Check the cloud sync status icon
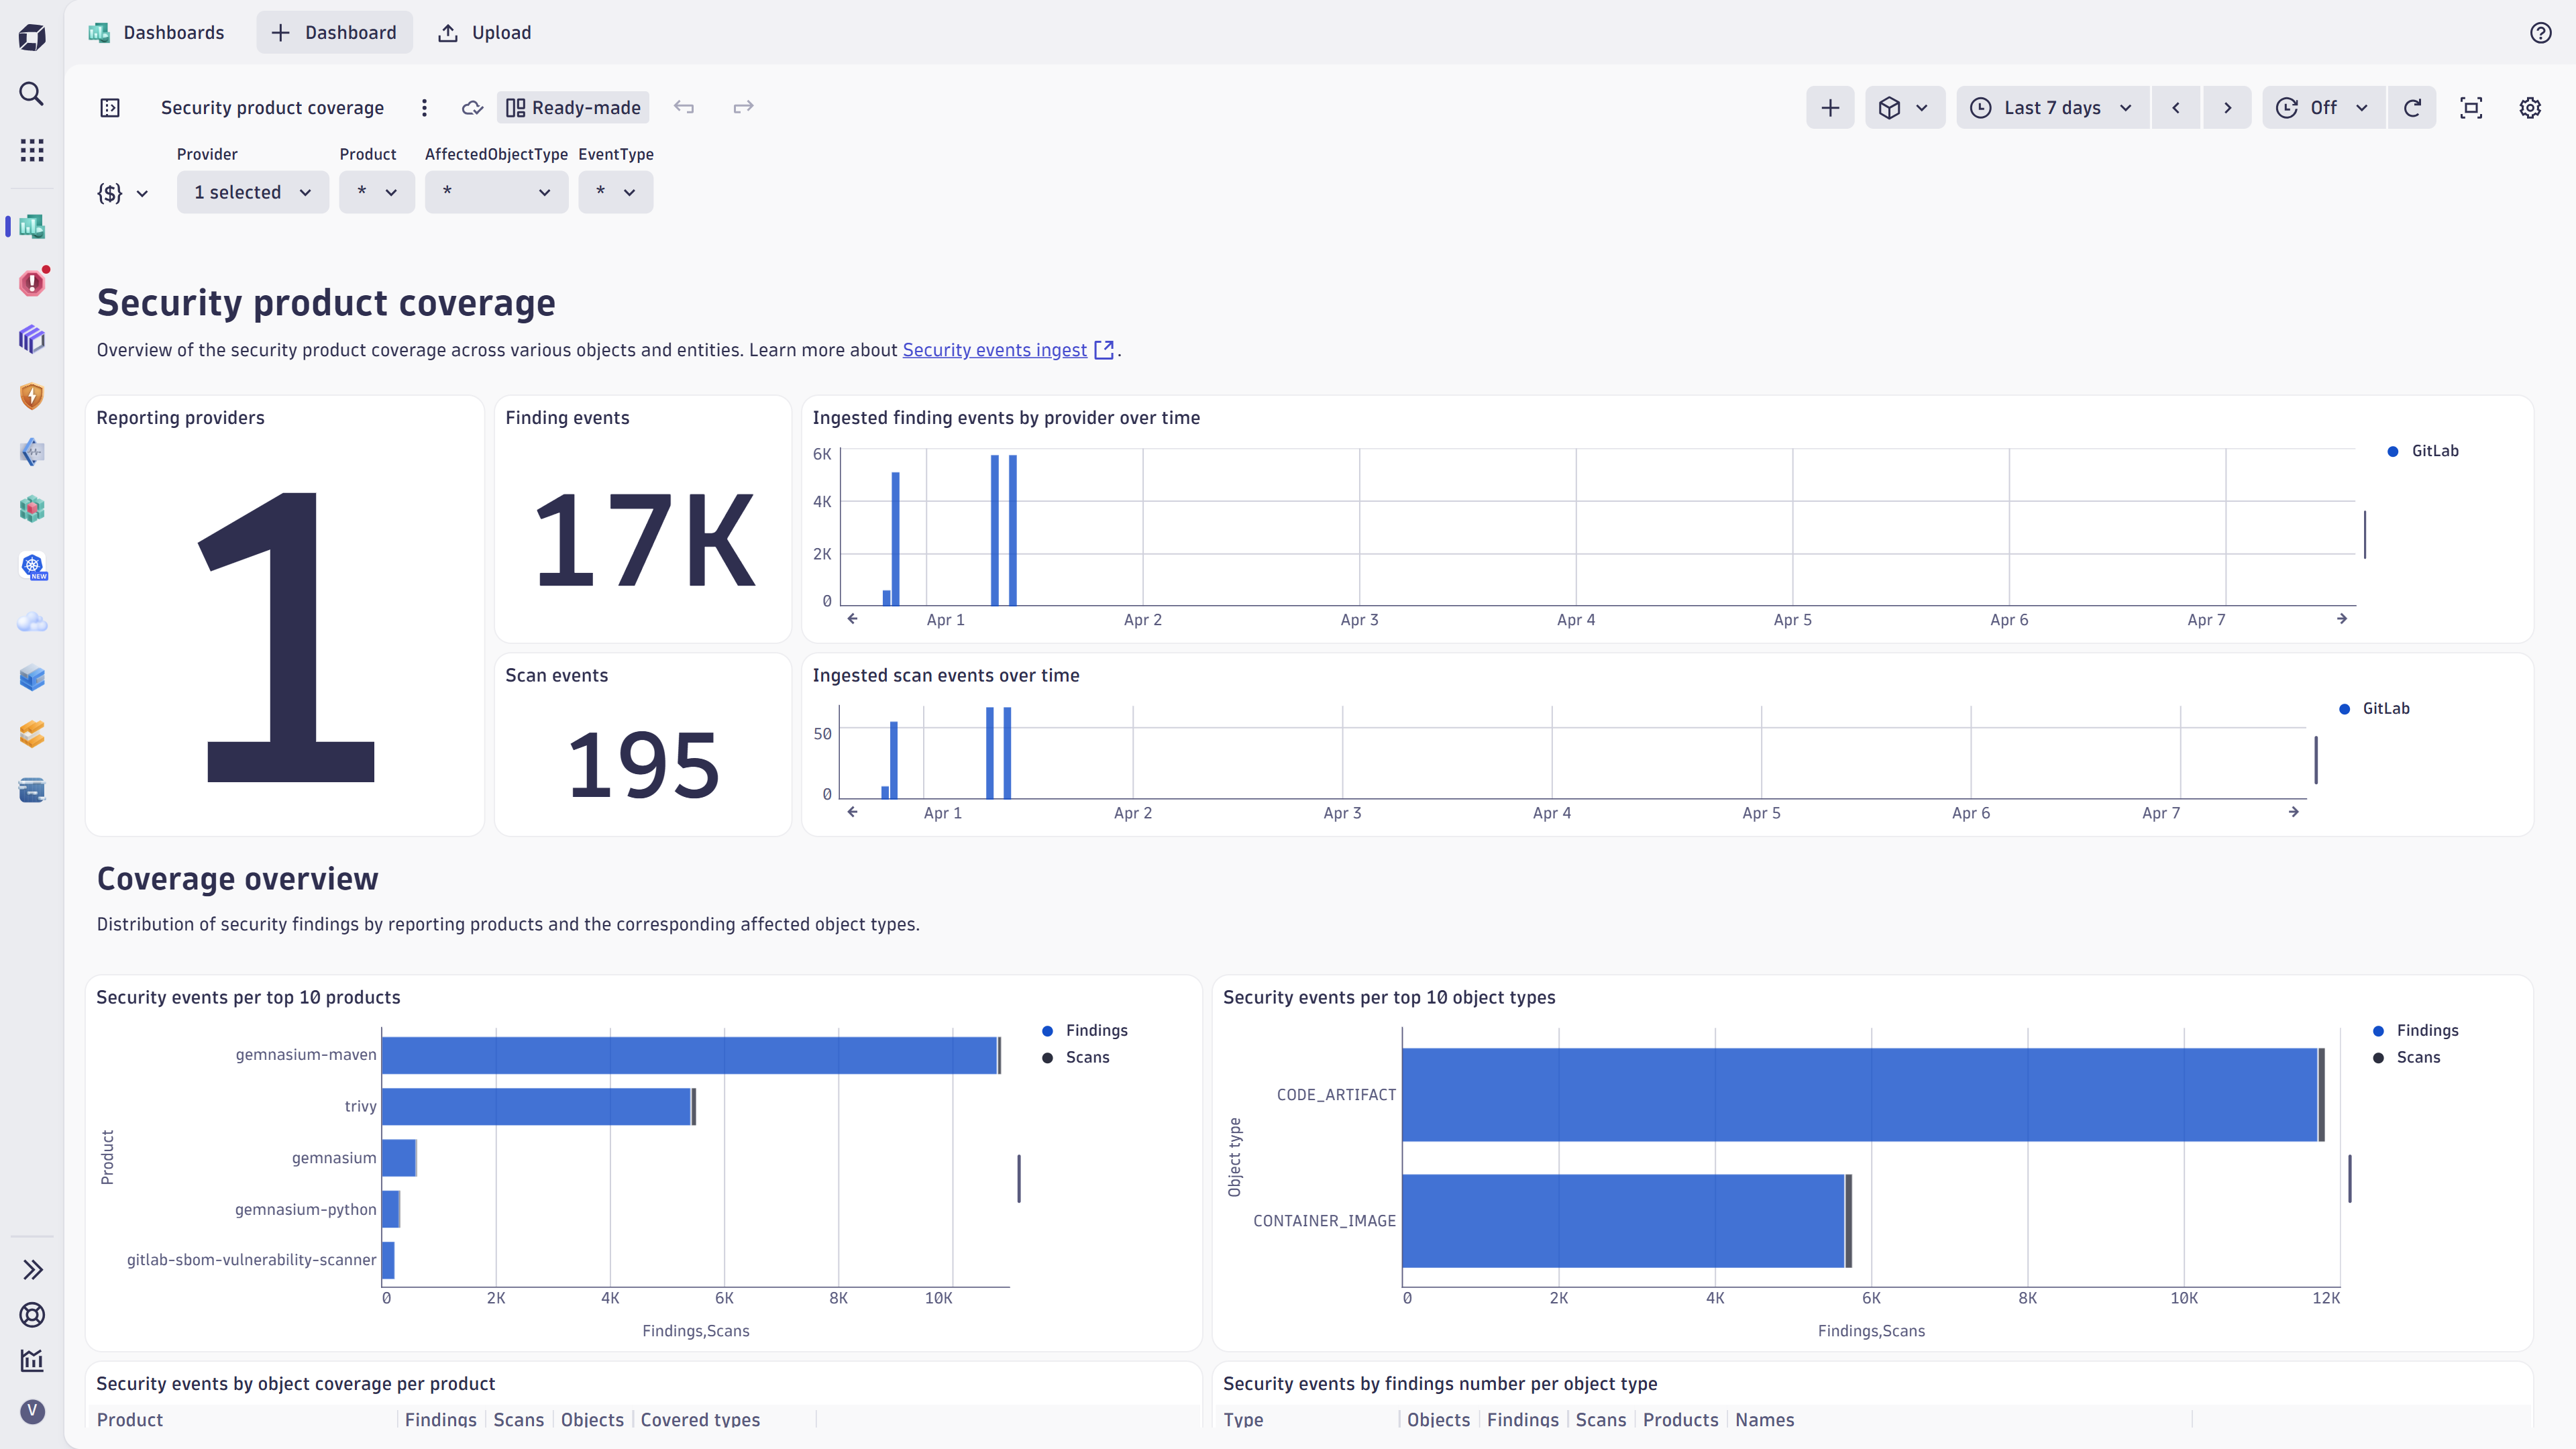This screenshot has height=1449, width=2576. click(472, 108)
